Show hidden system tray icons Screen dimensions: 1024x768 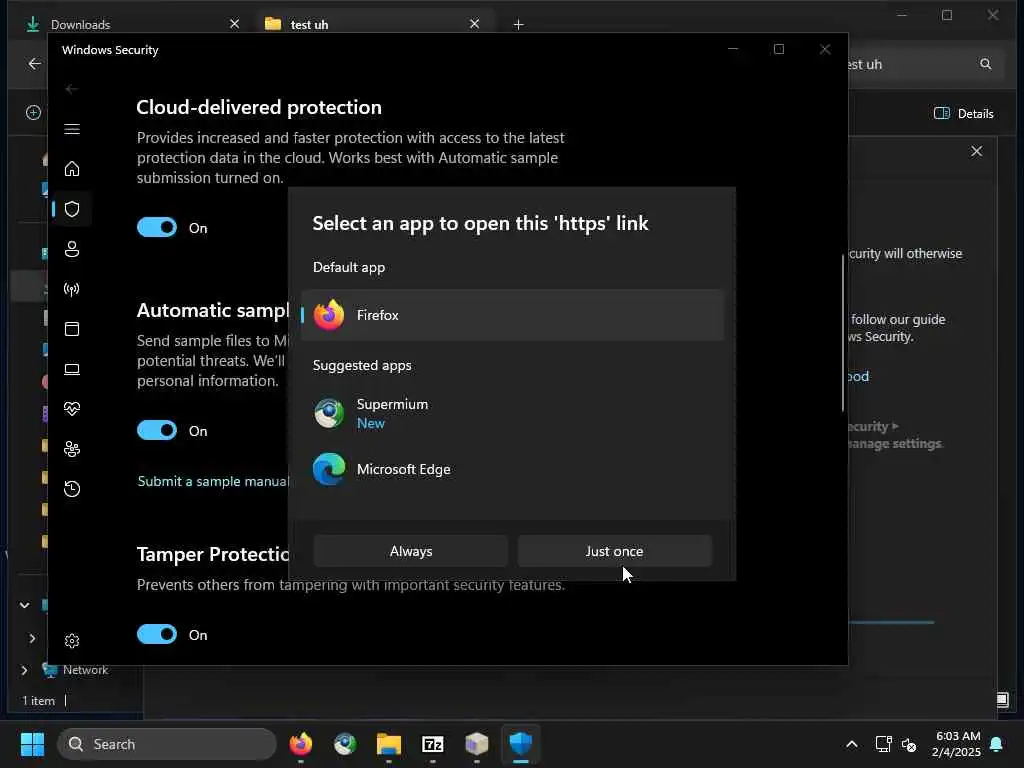pyautogui.click(x=852, y=744)
